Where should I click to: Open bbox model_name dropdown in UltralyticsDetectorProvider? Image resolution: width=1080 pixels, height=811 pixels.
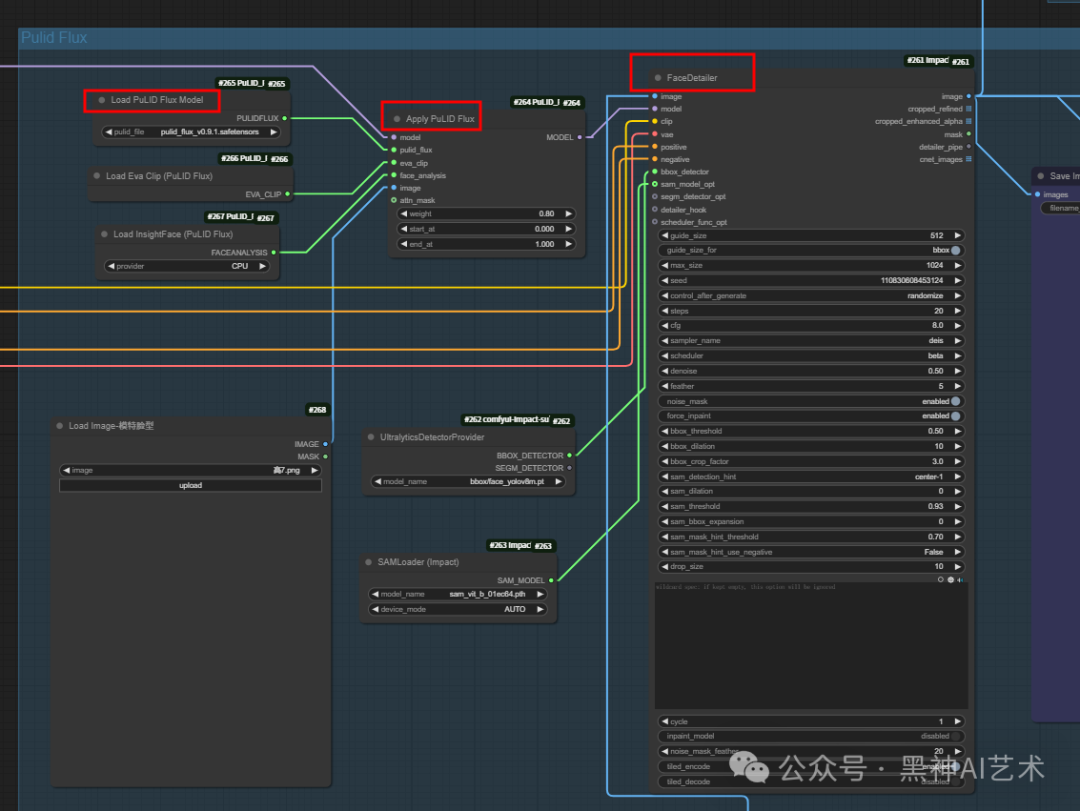pos(468,482)
